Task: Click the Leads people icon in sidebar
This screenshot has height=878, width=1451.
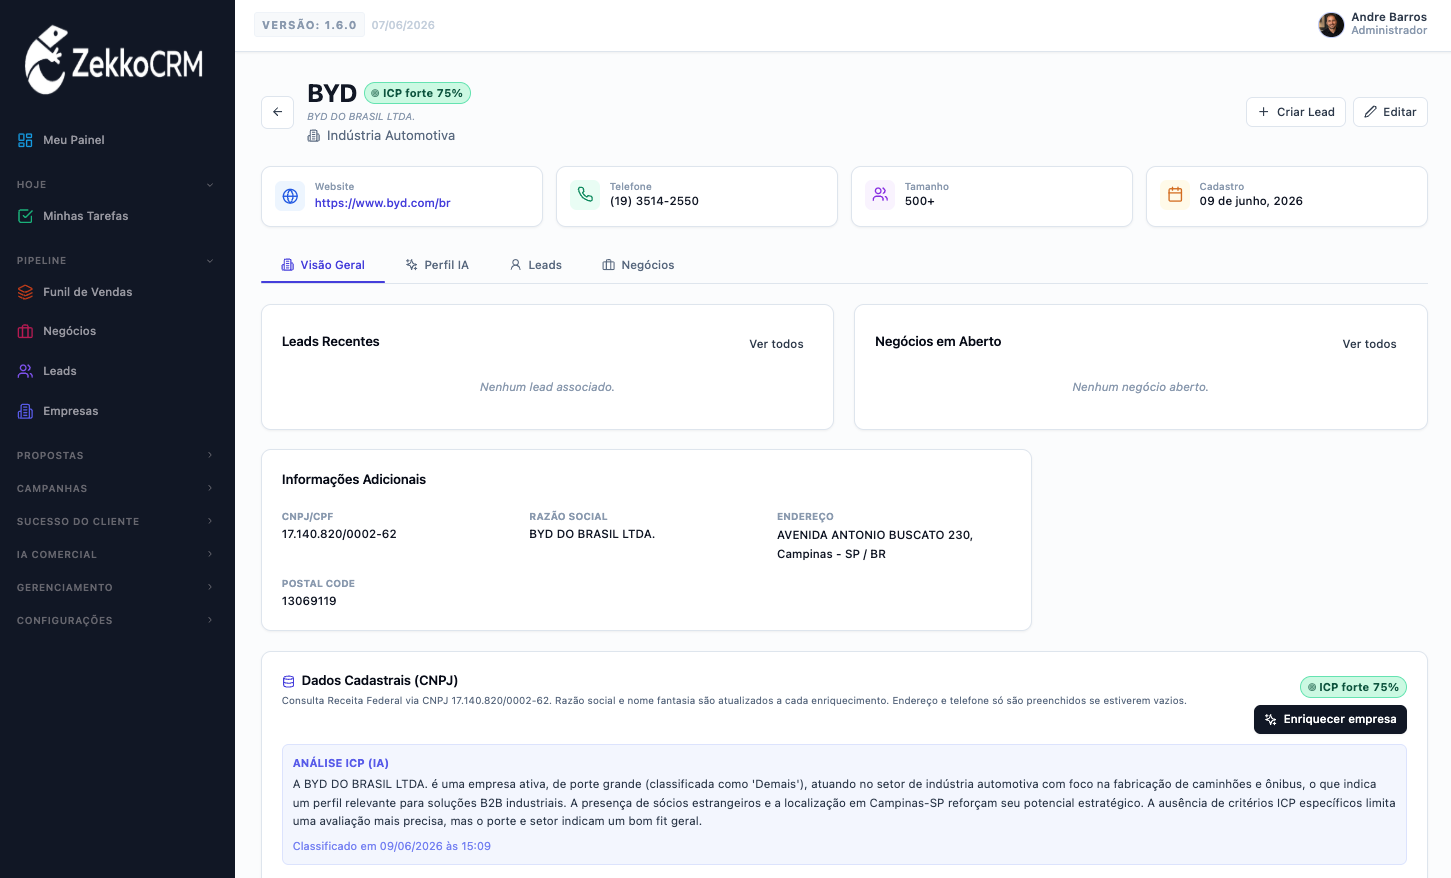Action: (25, 371)
